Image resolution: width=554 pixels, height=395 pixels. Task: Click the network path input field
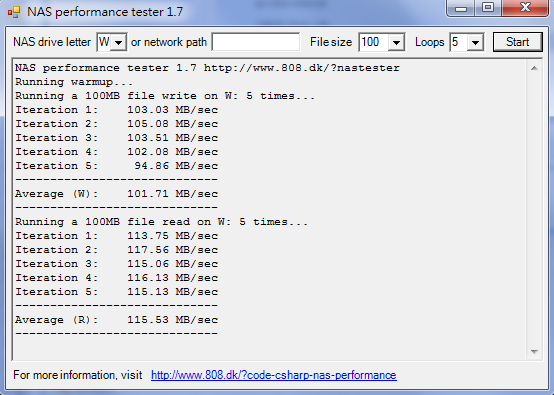coord(256,42)
